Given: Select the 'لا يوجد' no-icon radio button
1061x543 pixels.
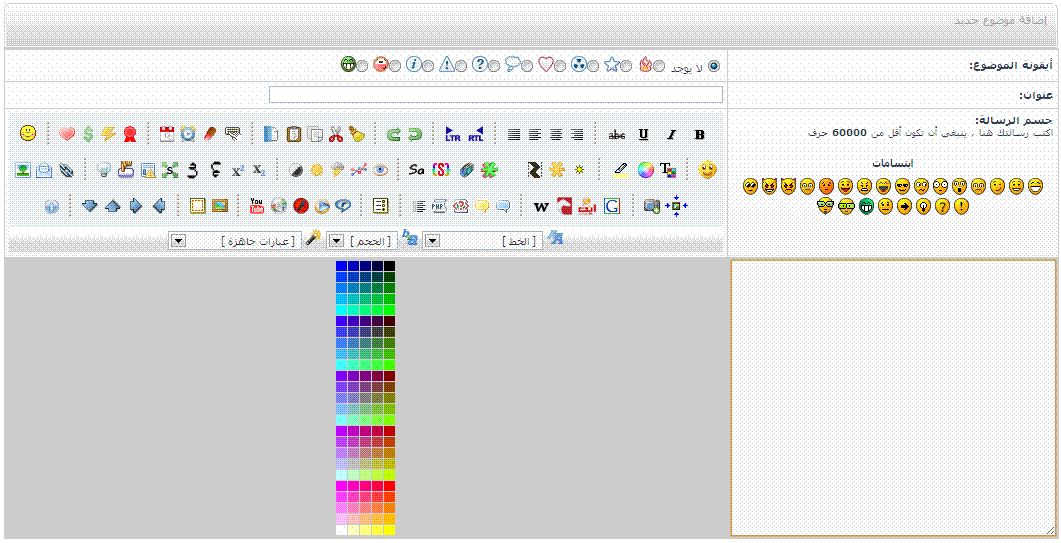Looking at the screenshot, I should coord(713,66).
